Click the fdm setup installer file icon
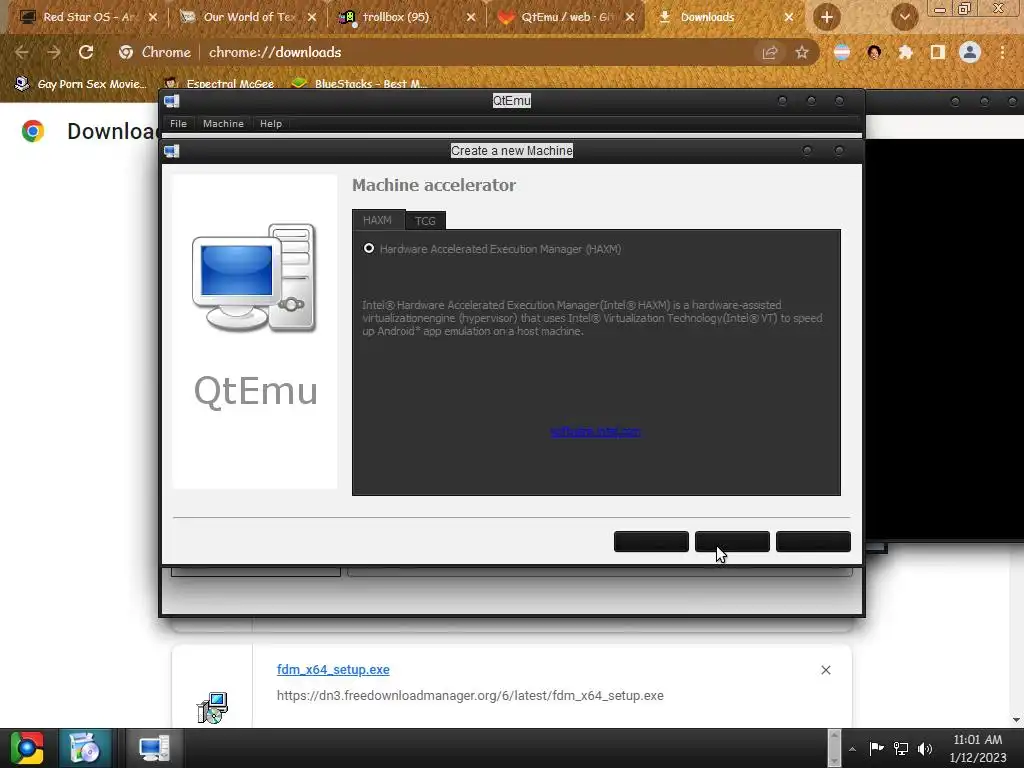1024x768 pixels. (212, 708)
